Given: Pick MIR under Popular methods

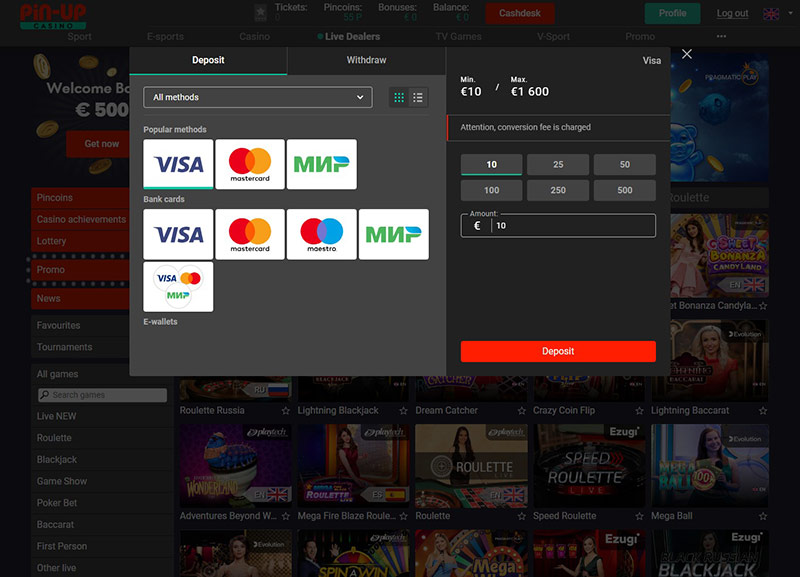Looking at the screenshot, I should pyautogui.click(x=322, y=164).
